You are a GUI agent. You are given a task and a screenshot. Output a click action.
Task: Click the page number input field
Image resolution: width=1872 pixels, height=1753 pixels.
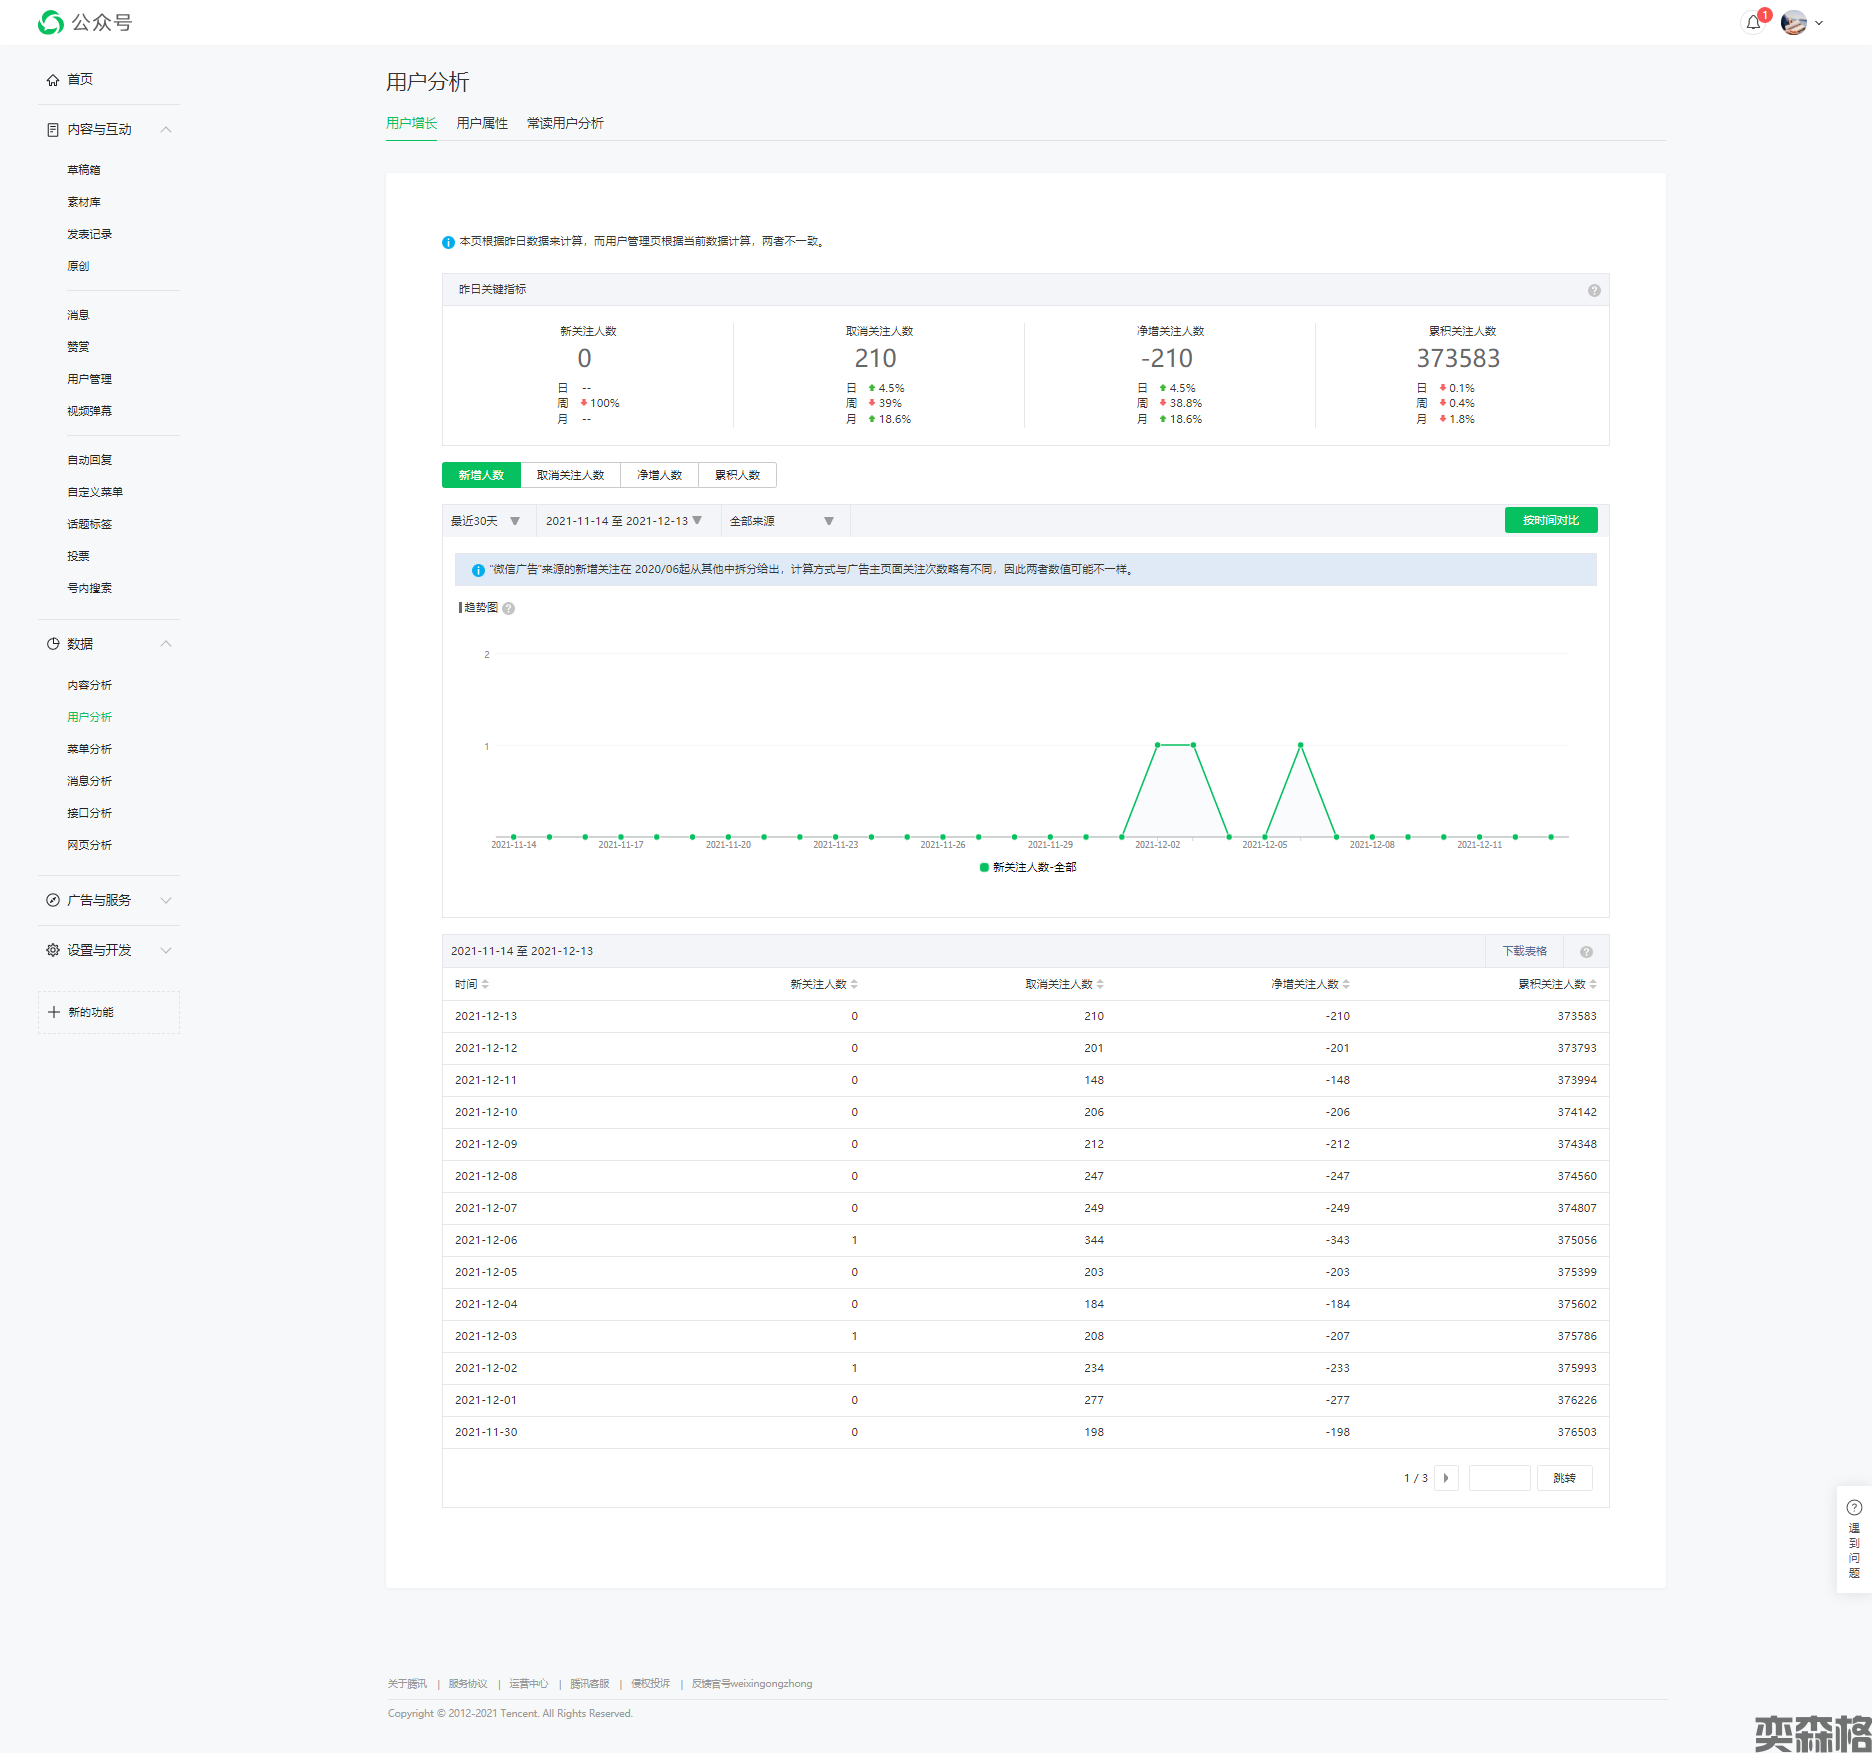(1499, 1478)
